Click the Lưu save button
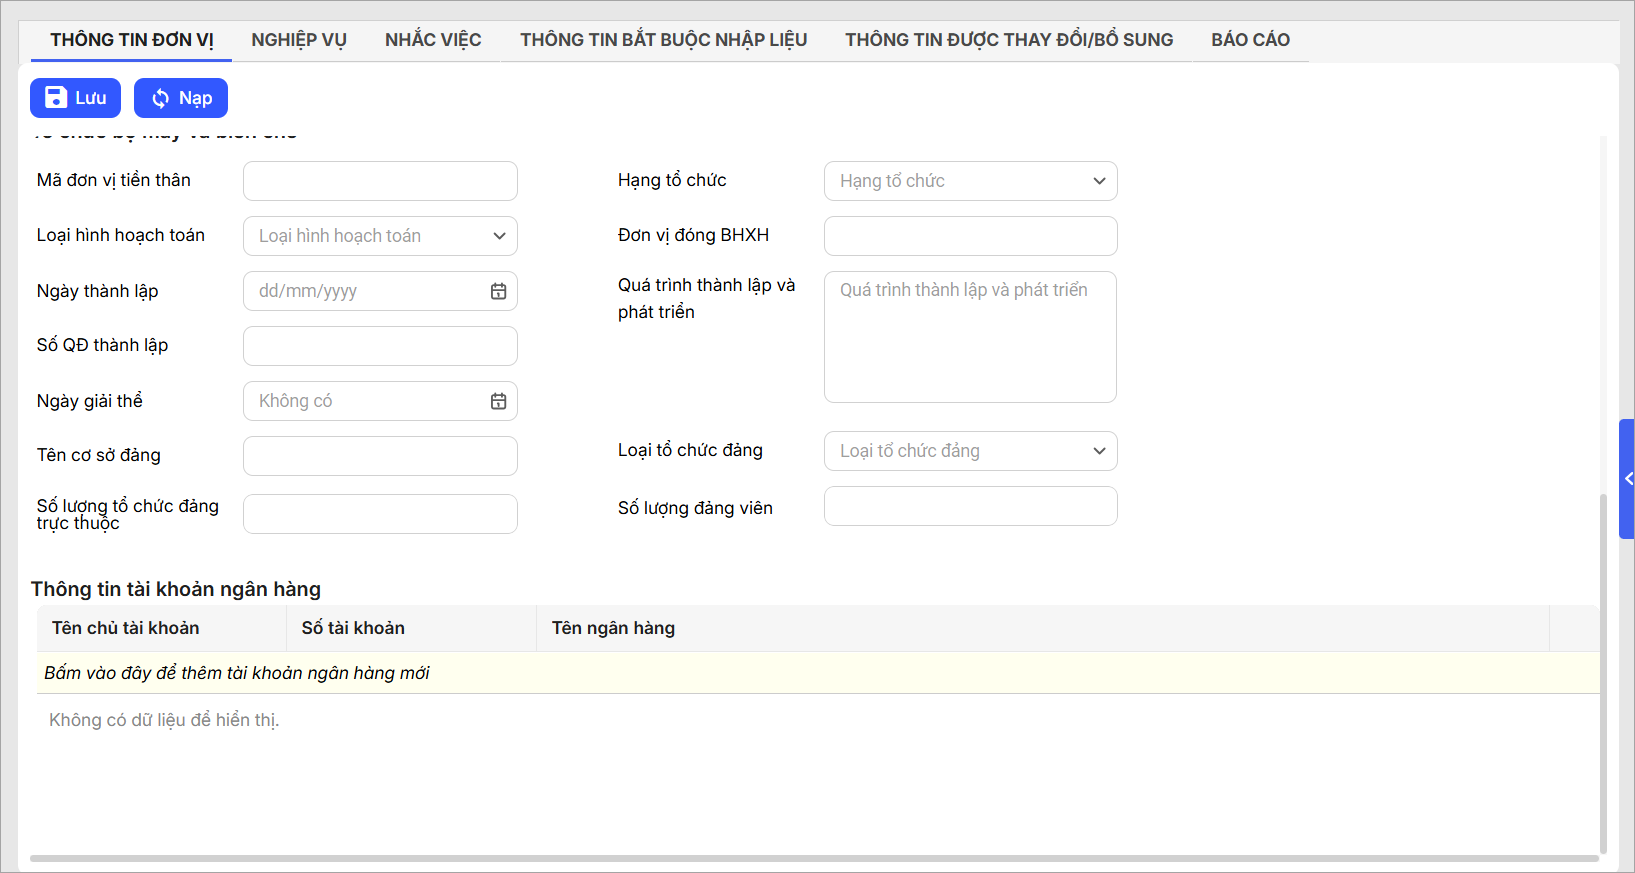This screenshot has width=1635, height=873. (x=75, y=98)
